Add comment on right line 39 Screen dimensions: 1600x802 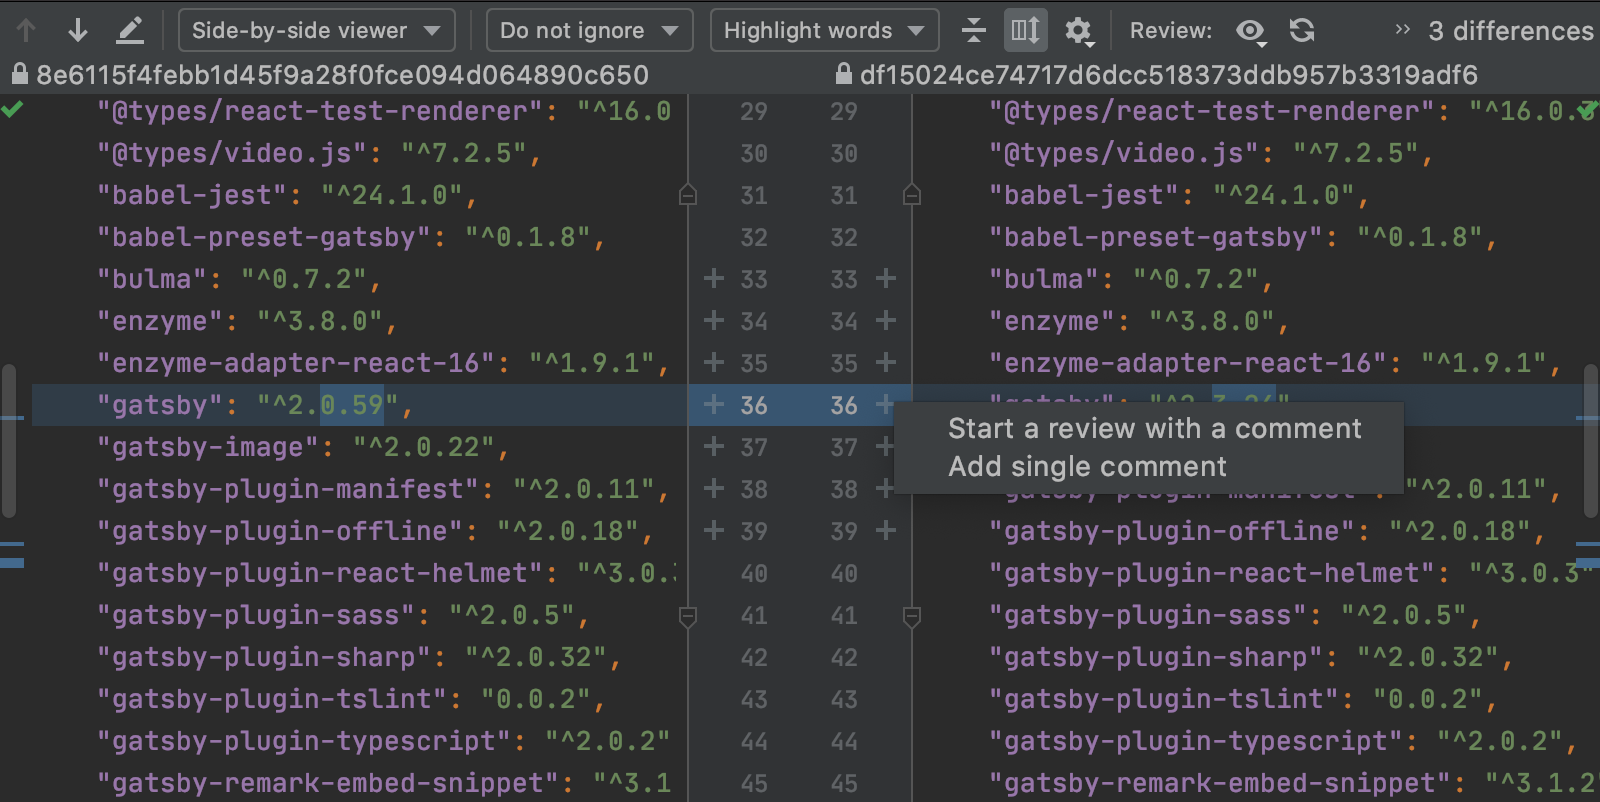[886, 530]
